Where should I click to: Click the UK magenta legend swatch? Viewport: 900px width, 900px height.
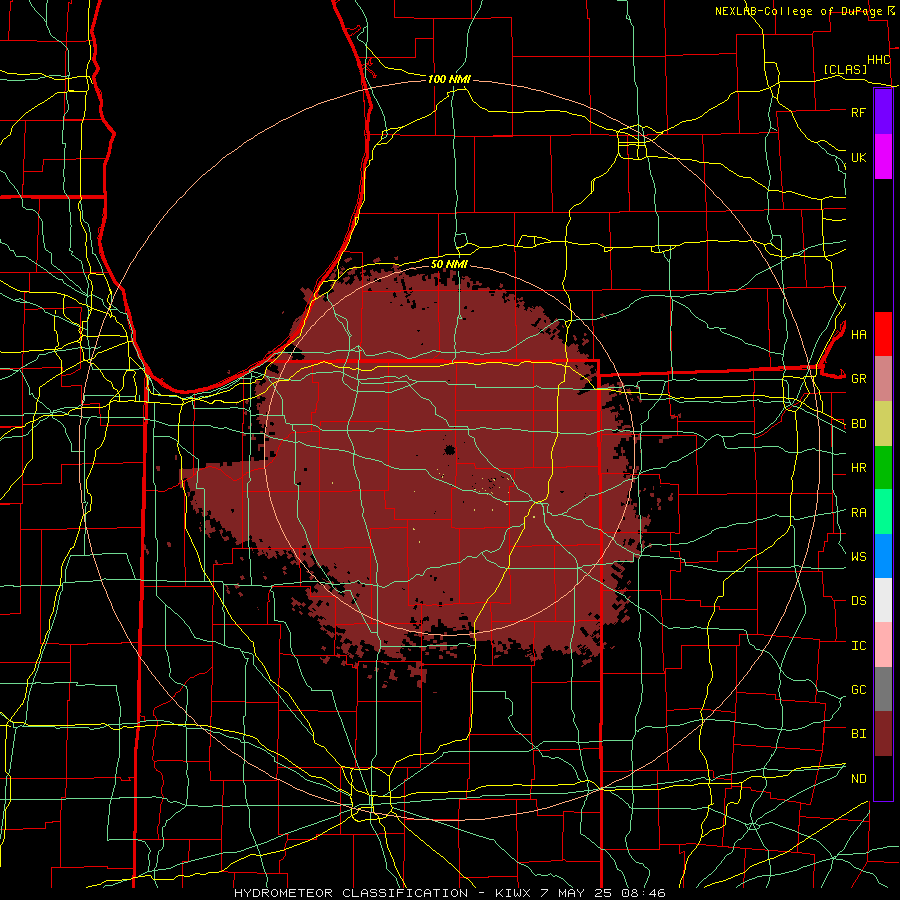click(883, 157)
